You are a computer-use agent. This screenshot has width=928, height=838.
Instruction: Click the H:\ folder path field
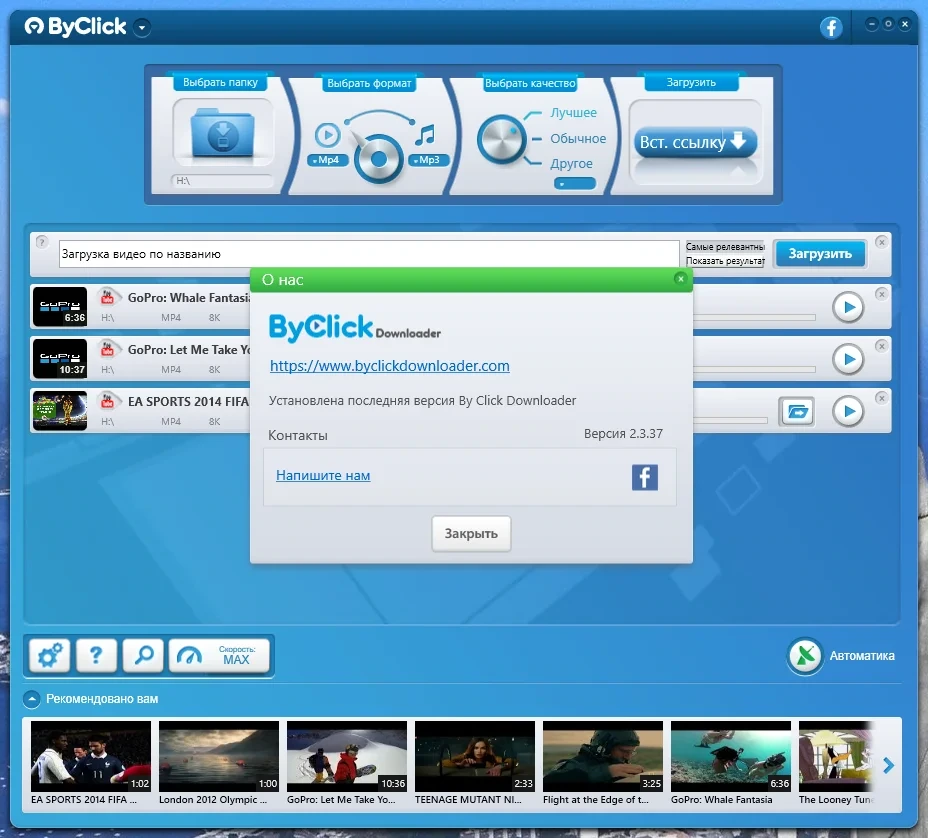coord(223,181)
